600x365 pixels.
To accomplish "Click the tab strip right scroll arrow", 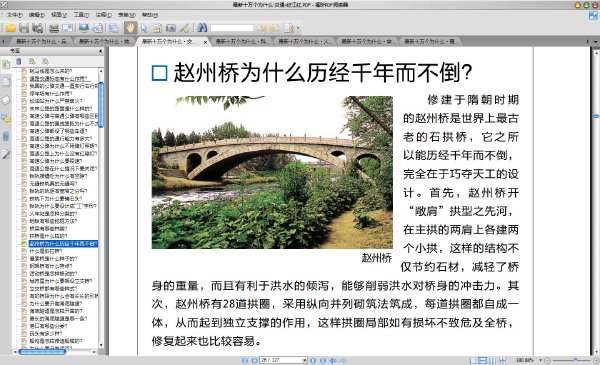I will [588, 41].
